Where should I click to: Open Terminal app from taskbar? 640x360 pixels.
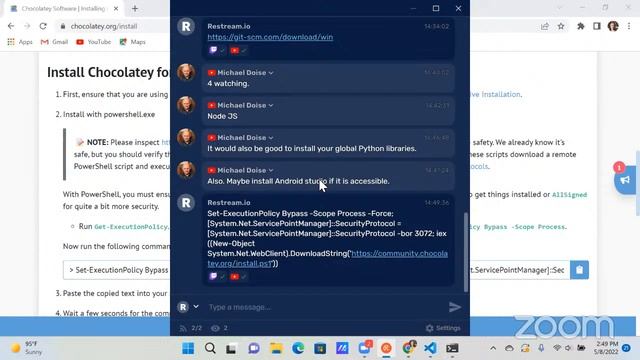pyautogui.click(x=452, y=348)
